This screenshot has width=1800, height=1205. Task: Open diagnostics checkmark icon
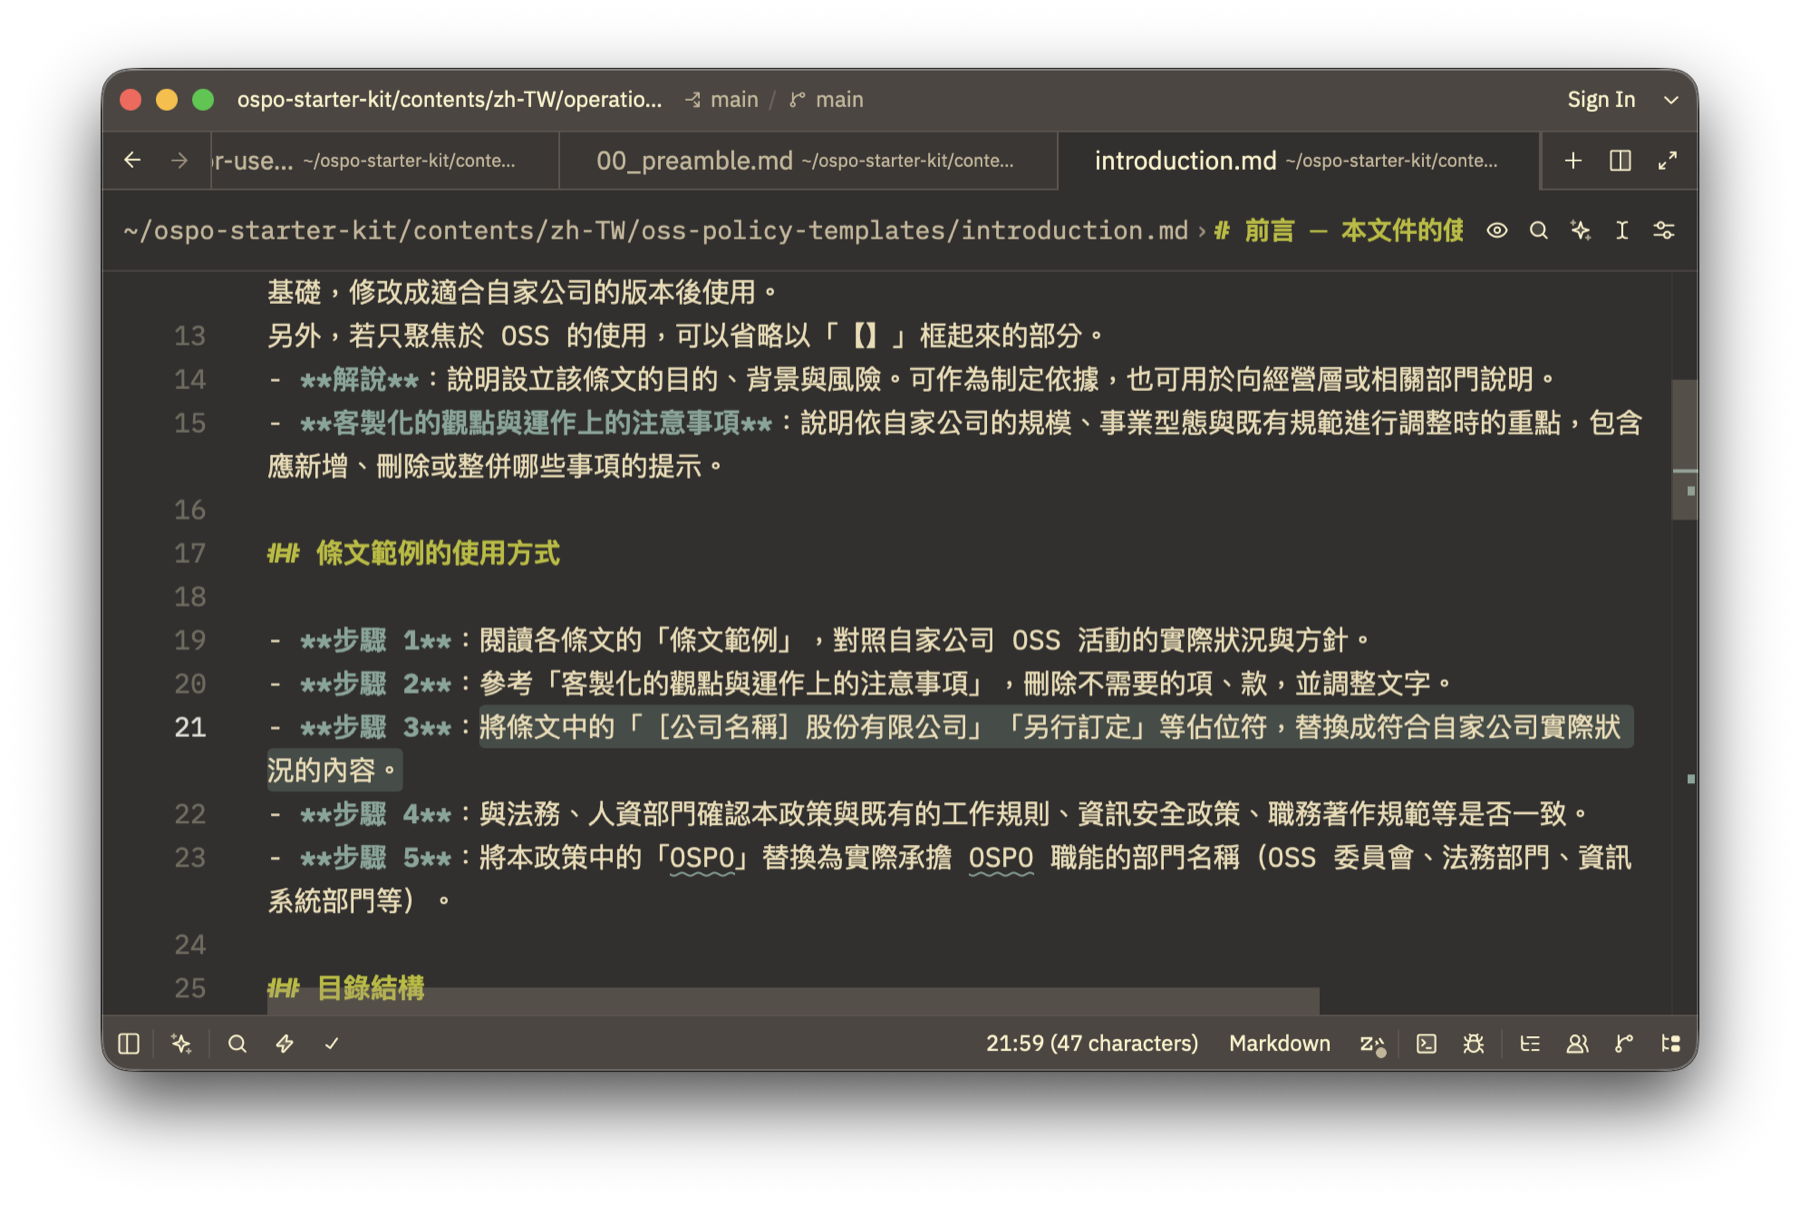[332, 1043]
